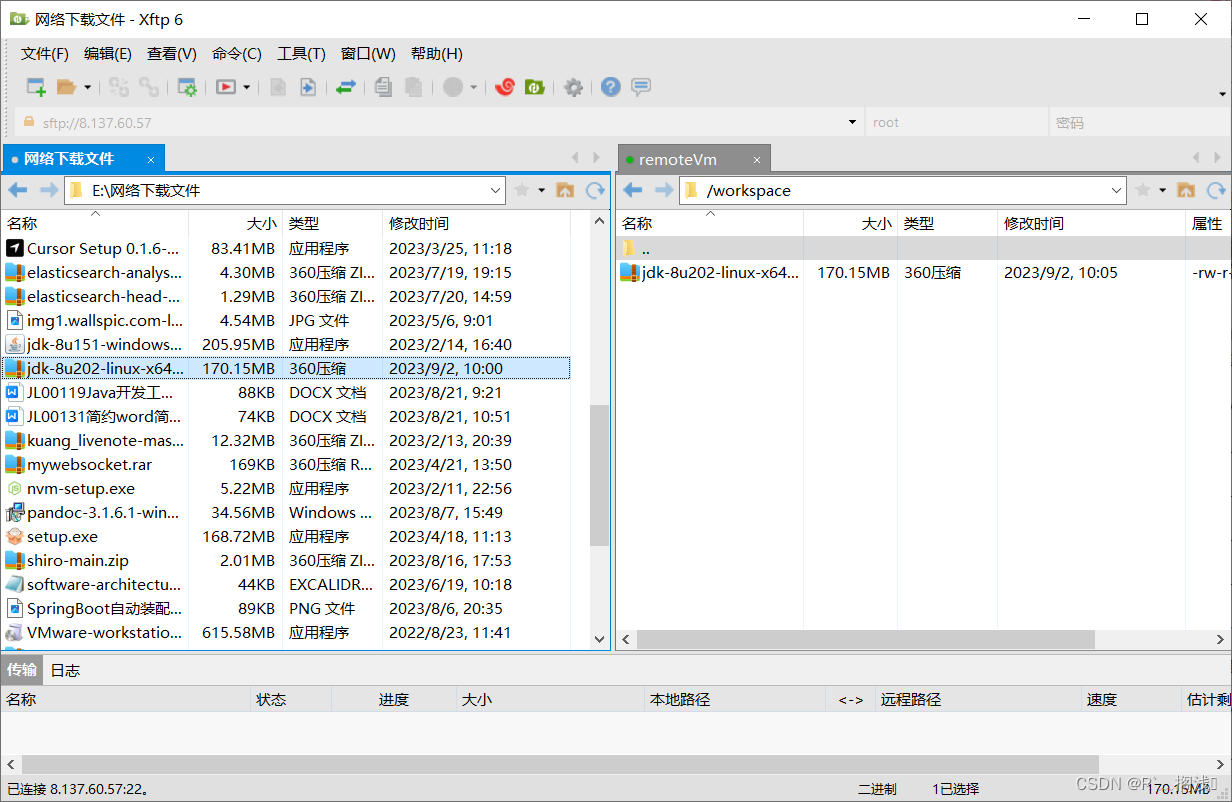The image size is (1232, 802).
Task: Open Options with the gear icon
Action: [573, 87]
